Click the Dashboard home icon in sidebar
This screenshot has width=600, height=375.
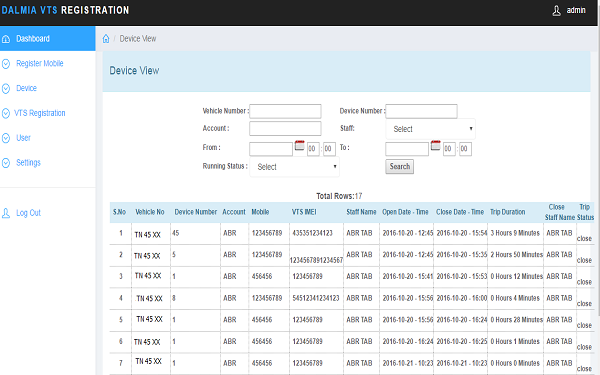(6, 39)
